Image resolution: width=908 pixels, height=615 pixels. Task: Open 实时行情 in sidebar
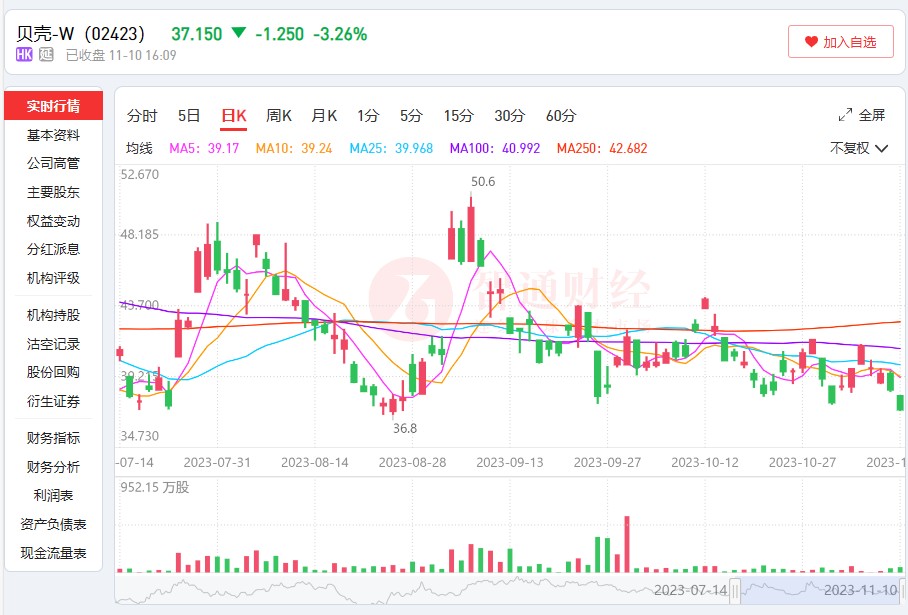53,106
